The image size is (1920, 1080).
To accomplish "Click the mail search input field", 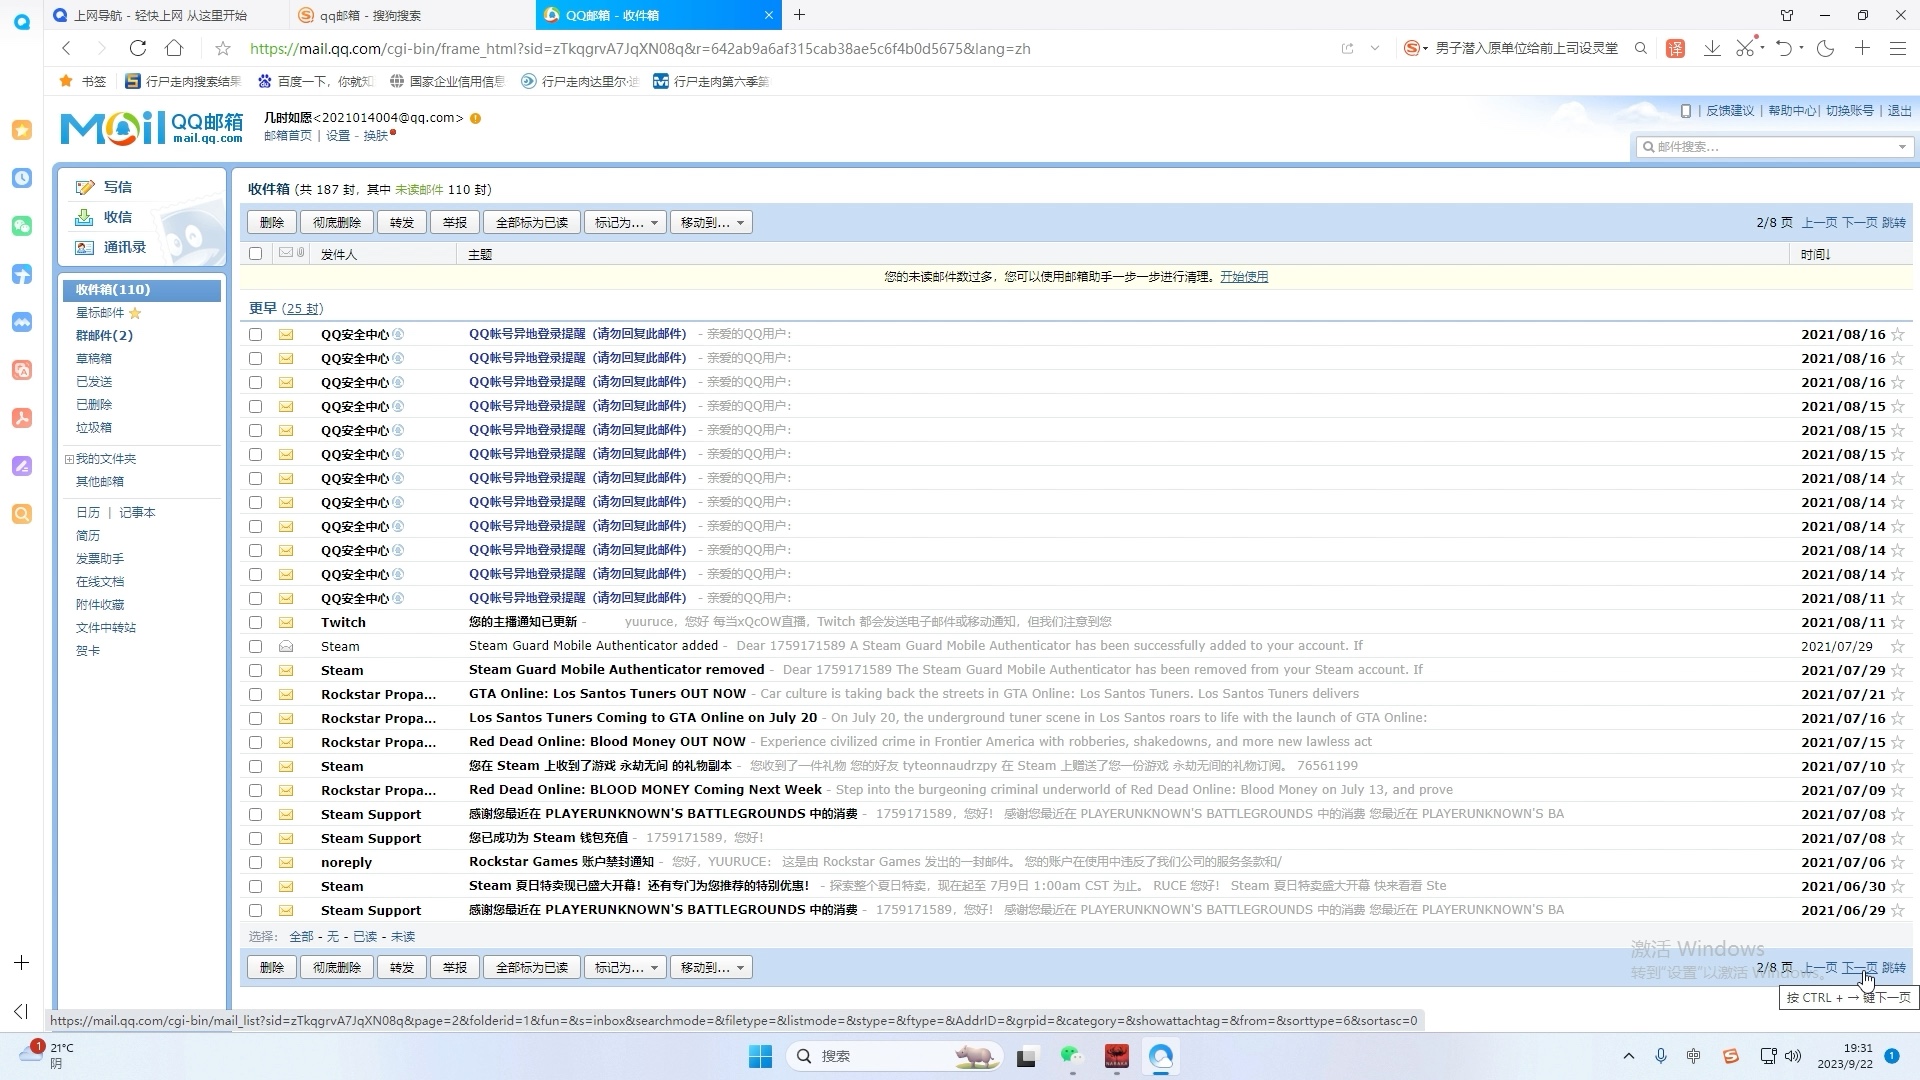I will tap(1769, 147).
